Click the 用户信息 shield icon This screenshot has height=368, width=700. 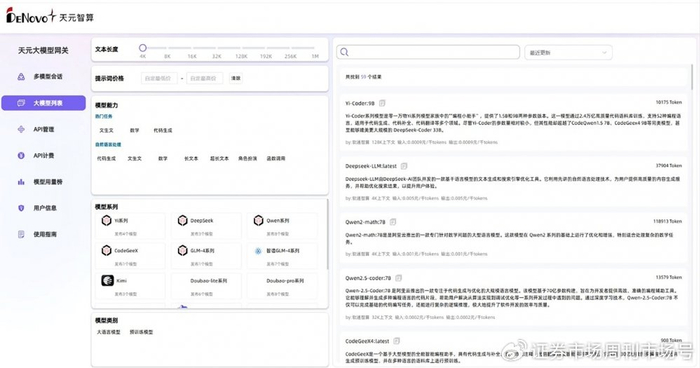pyautogui.click(x=21, y=208)
